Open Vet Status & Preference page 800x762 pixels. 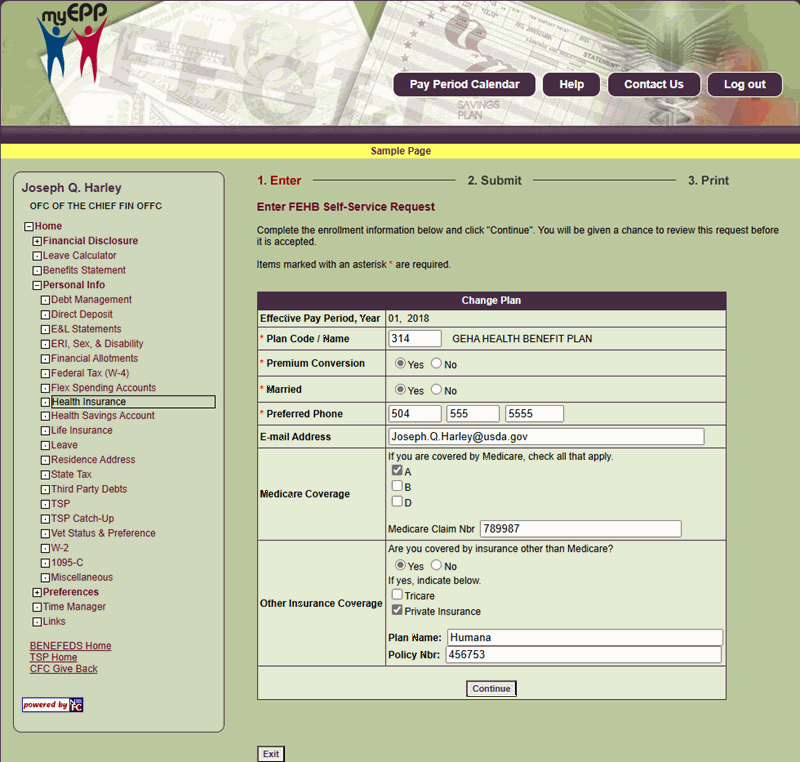tap(103, 534)
